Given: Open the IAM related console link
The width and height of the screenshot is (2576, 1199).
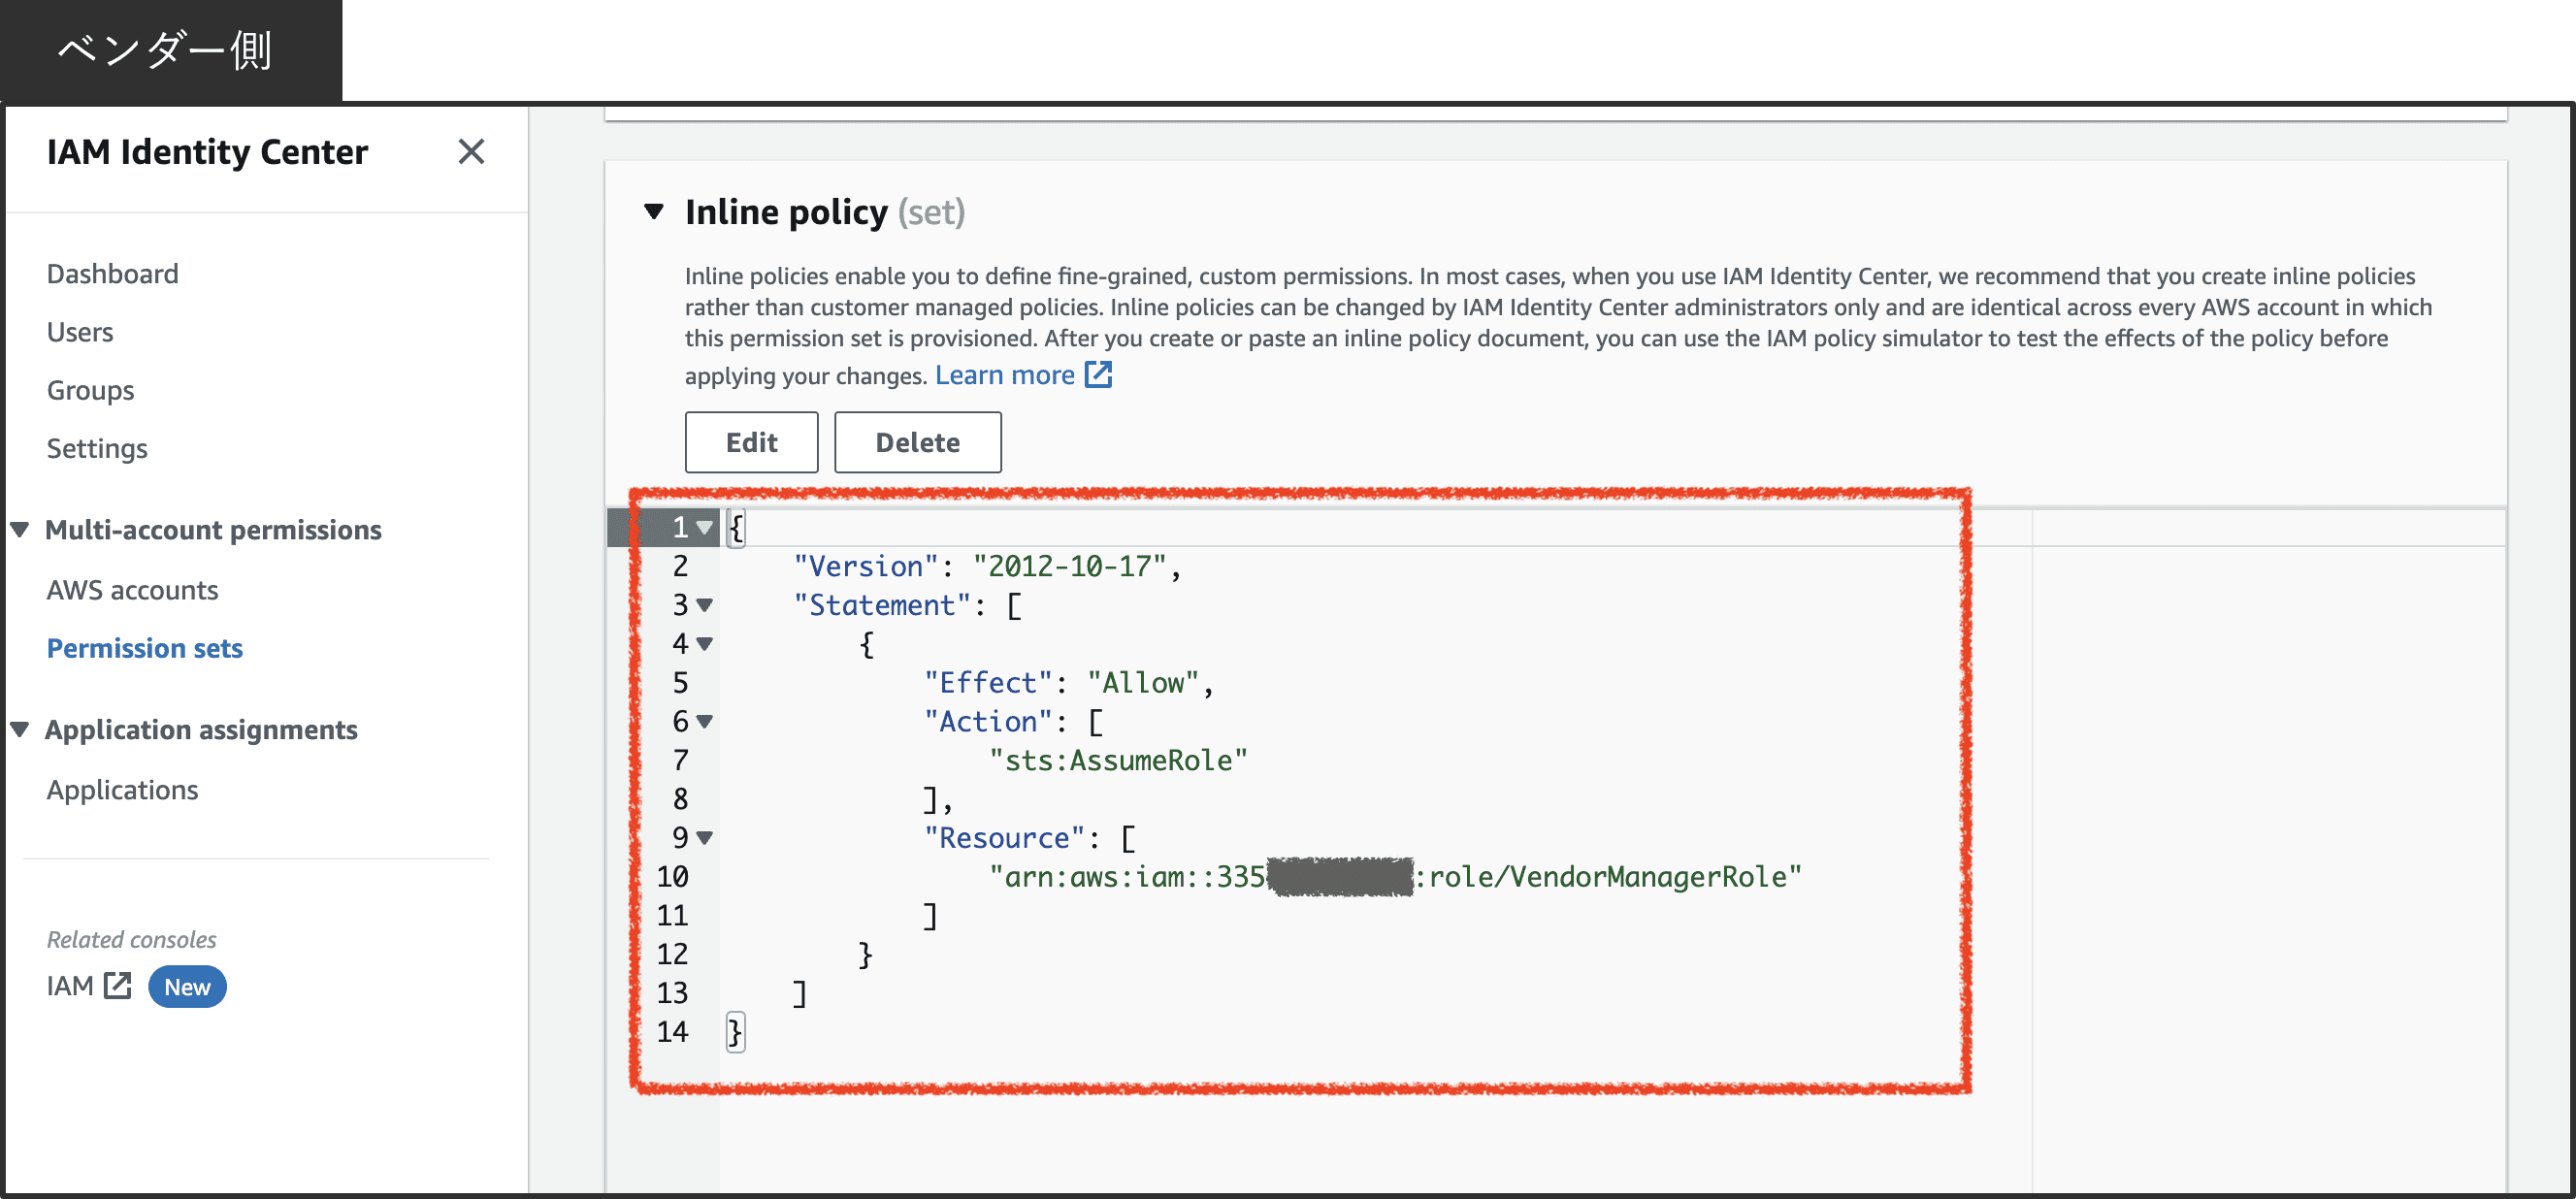Looking at the screenshot, I should click(x=70, y=986).
